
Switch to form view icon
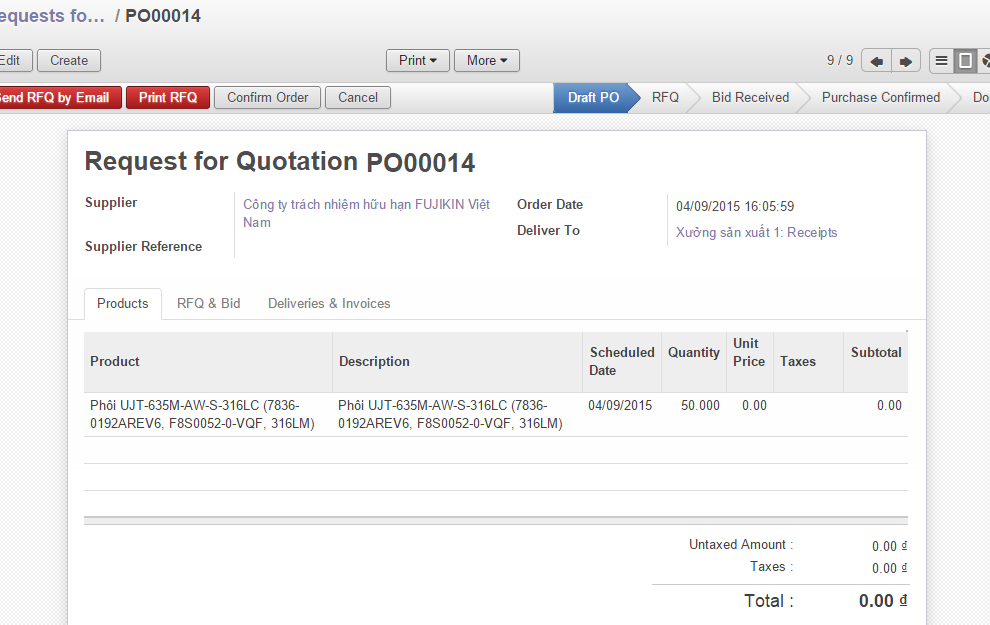[x=965, y=61]
